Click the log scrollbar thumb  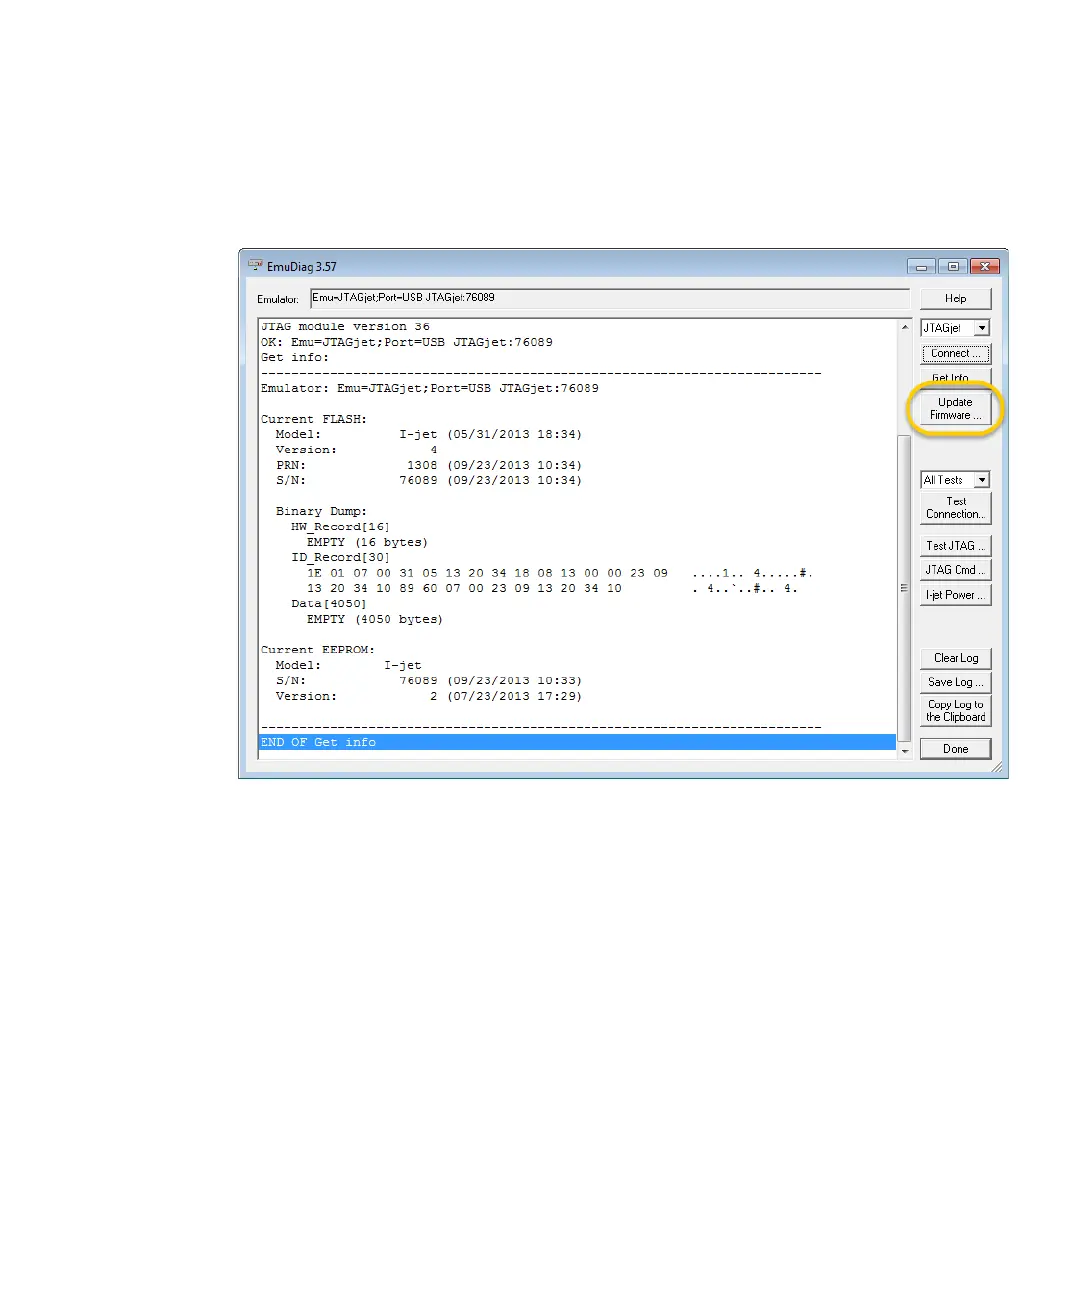(x=905, y=588)
